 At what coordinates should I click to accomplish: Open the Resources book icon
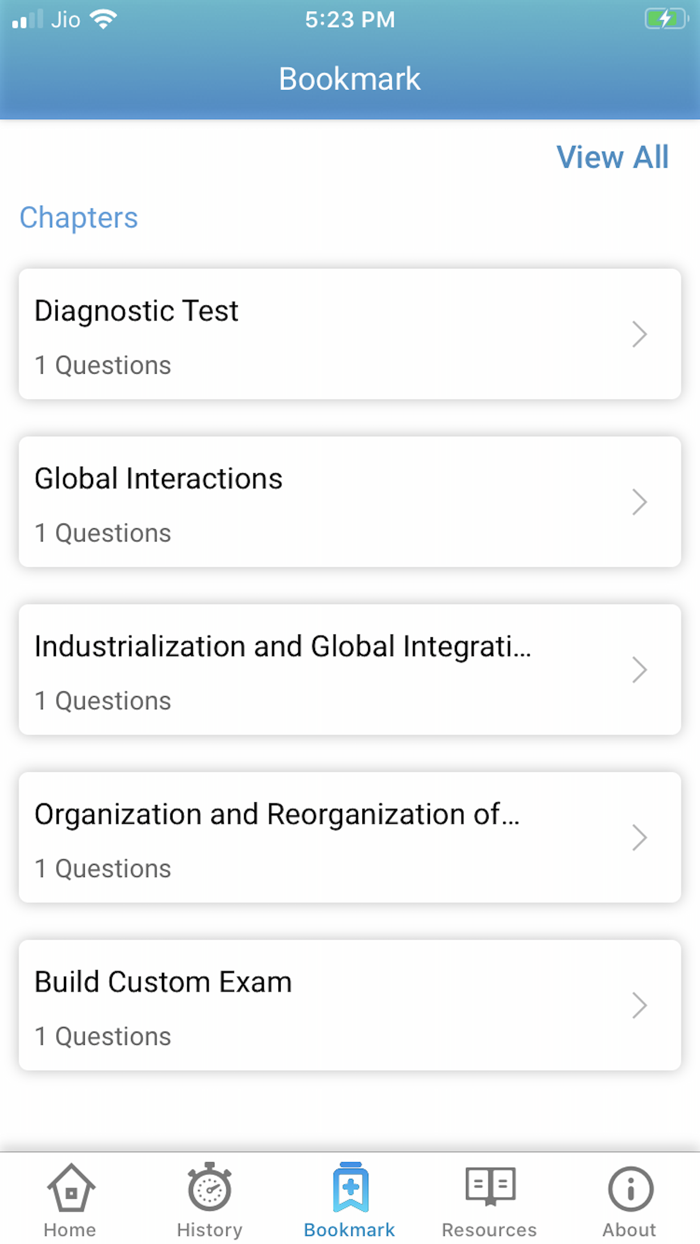click(489, 1188)
